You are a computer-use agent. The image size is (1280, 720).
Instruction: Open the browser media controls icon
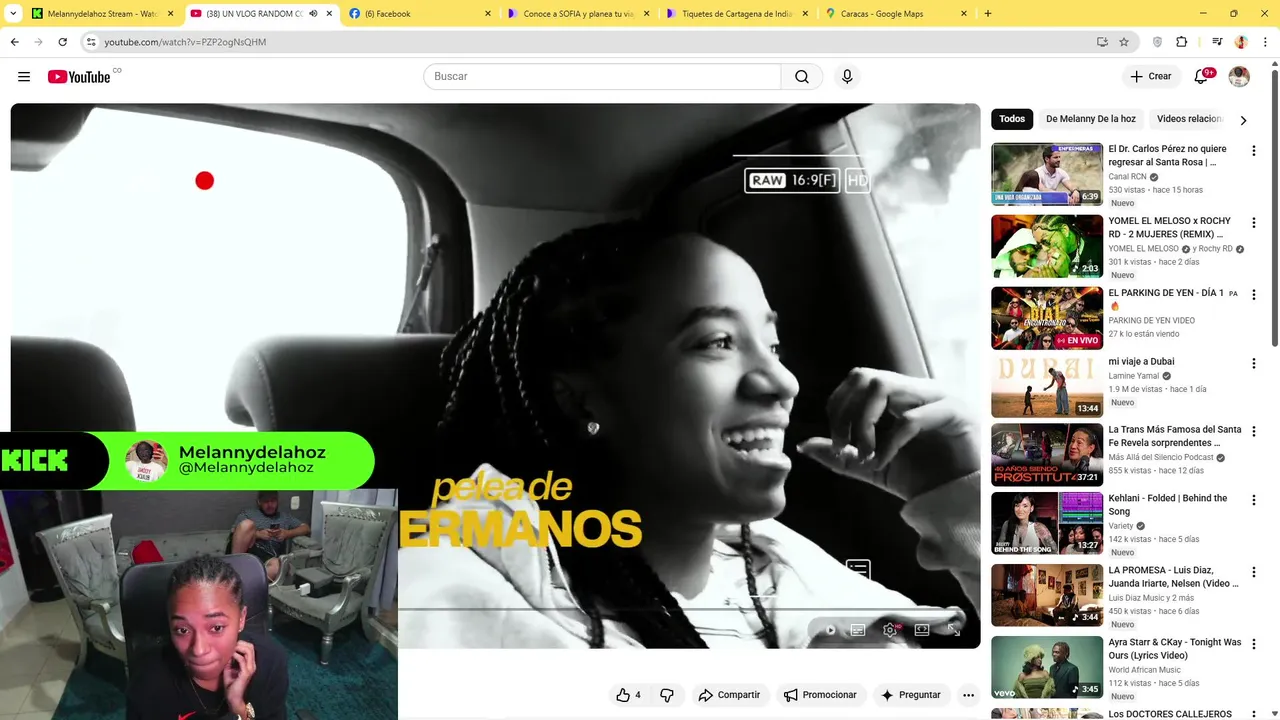coord(1217,42)
